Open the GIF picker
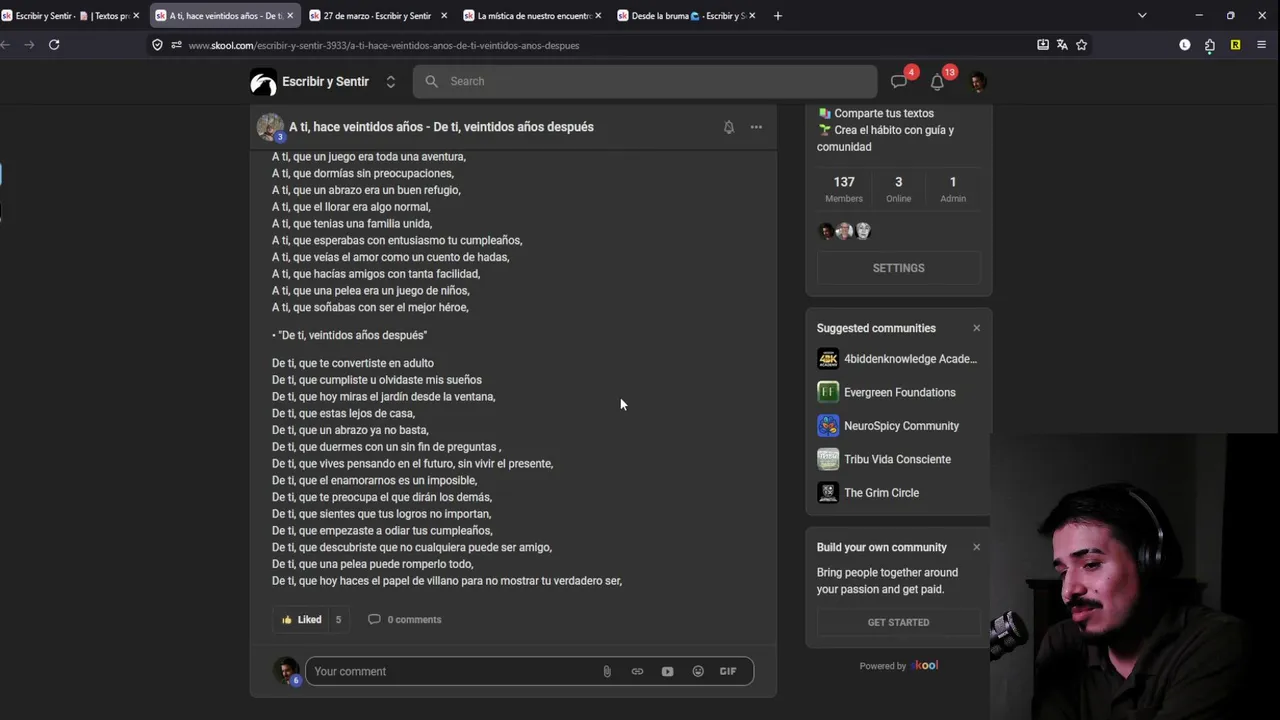1280x720 pixels. 728,671
